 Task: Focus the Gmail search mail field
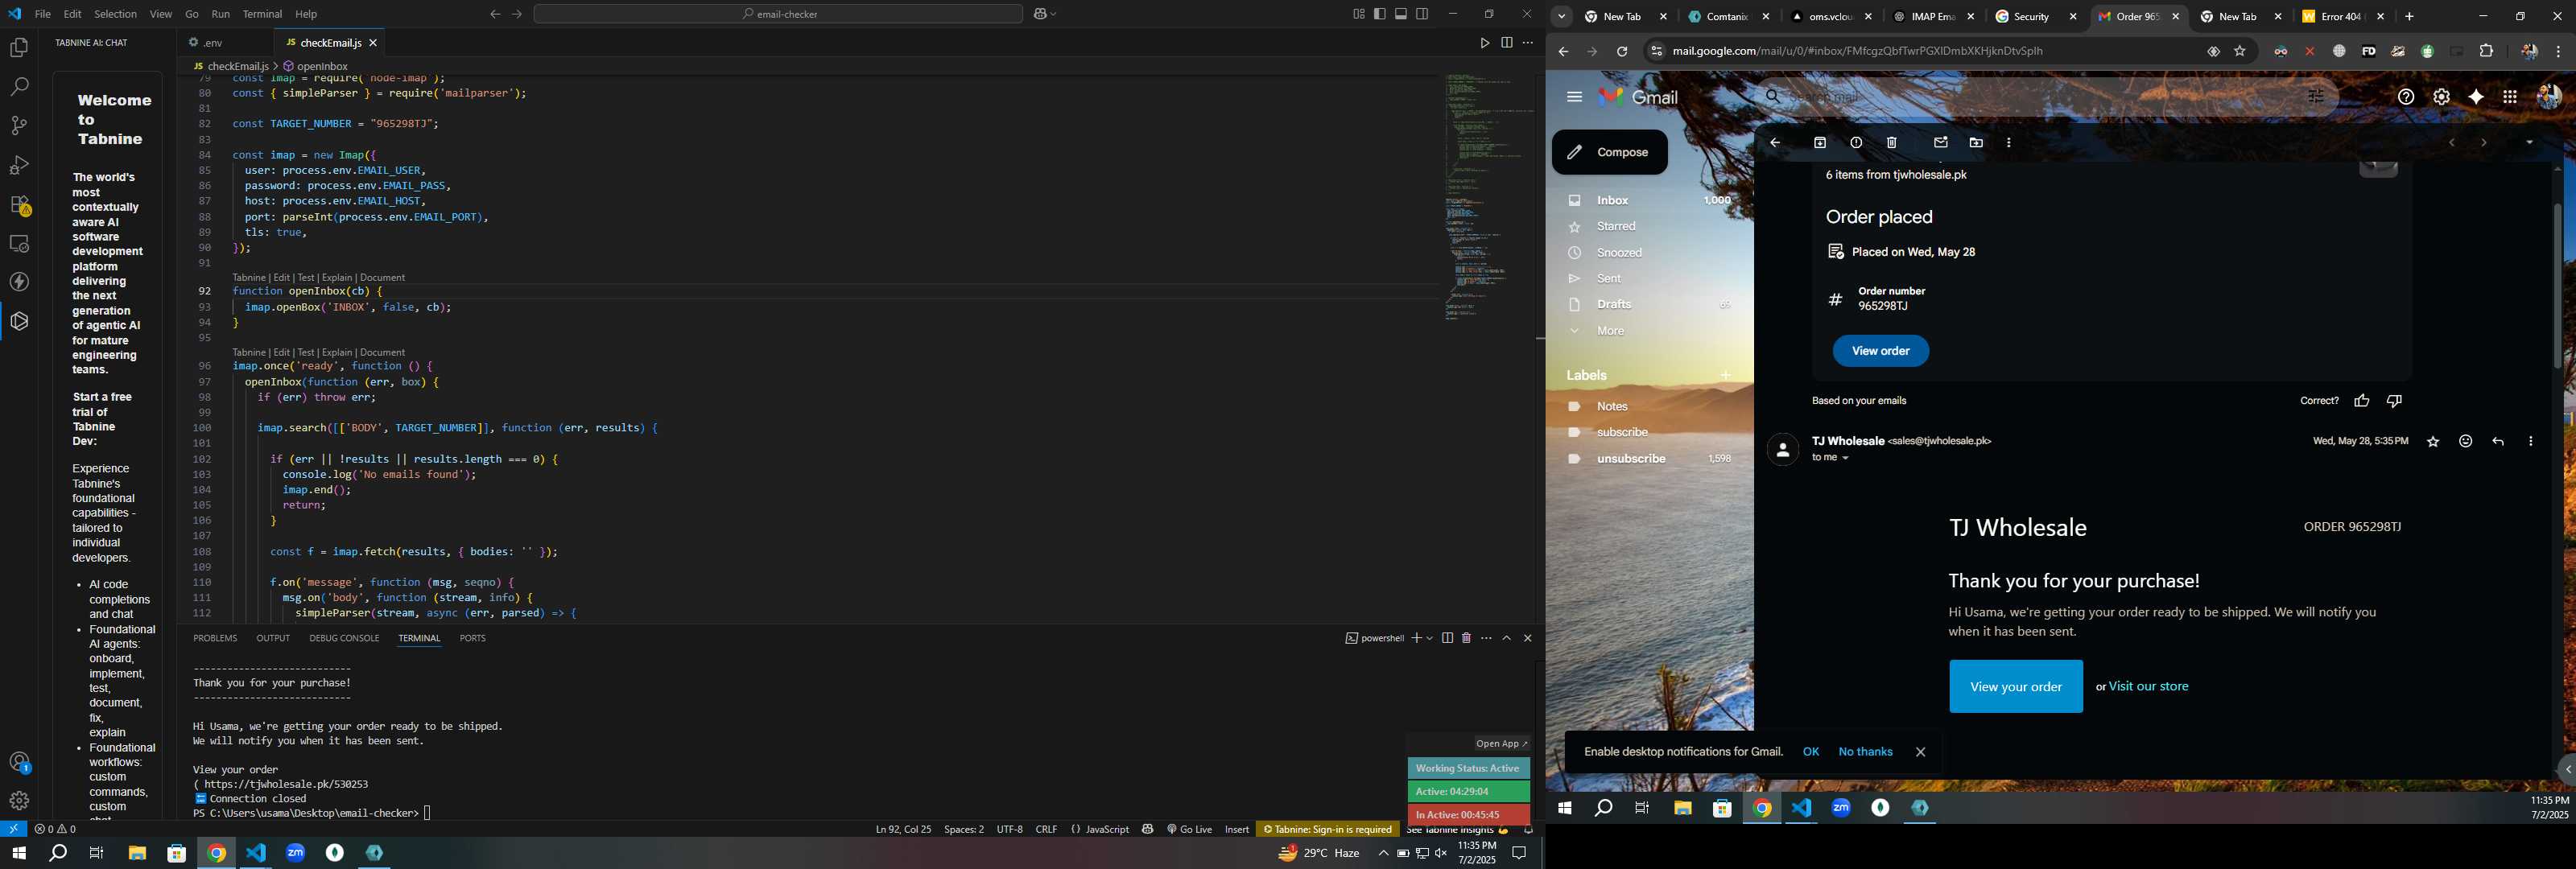(x=2040, y=97)
